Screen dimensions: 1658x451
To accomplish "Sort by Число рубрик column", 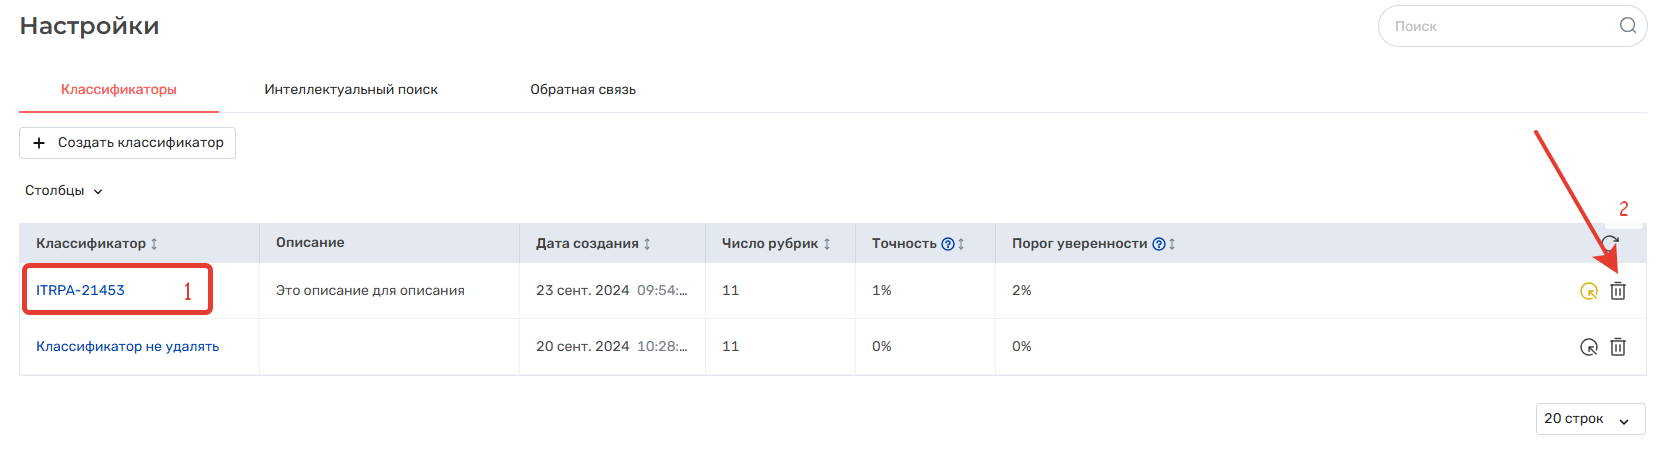I will pyautogui.click(x=827, y=244).
